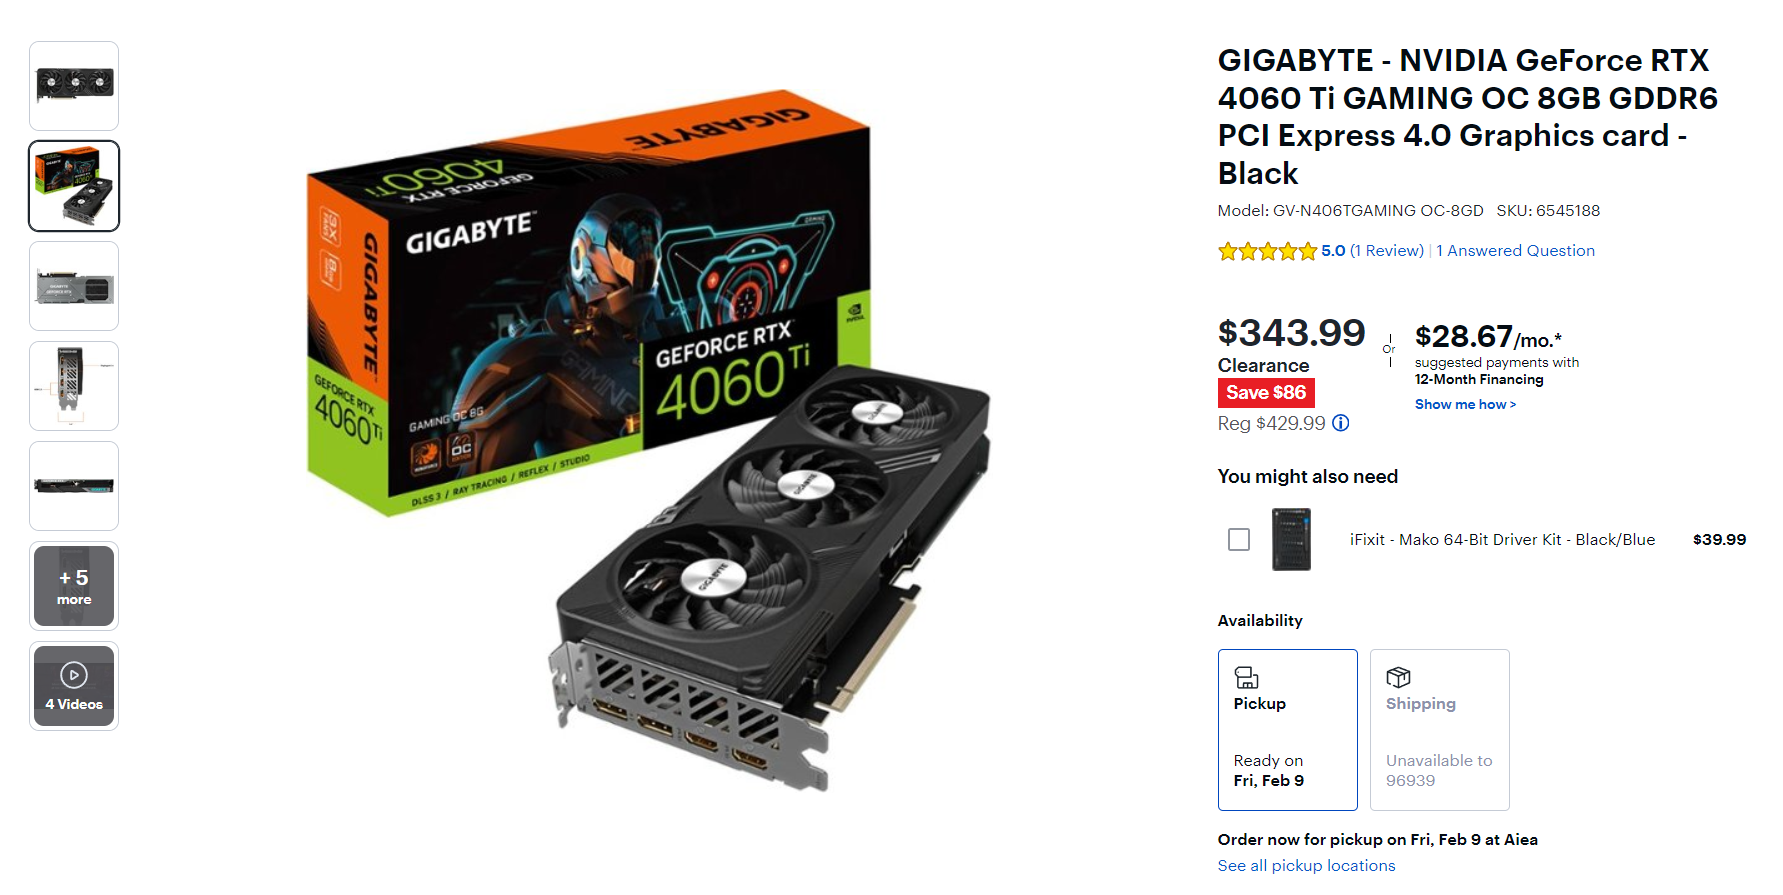Click the Shipping box icon
The width and height of the screenshot is (1783, 895).
(1398, 677)
